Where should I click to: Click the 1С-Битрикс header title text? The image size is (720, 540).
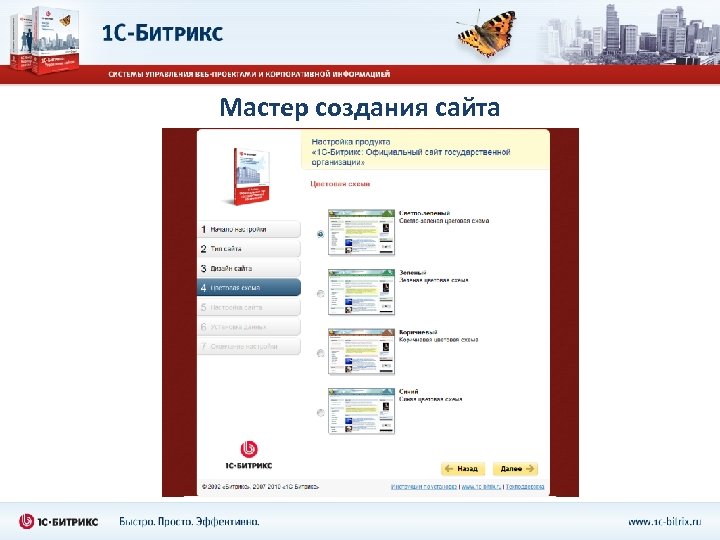point(162,33)
